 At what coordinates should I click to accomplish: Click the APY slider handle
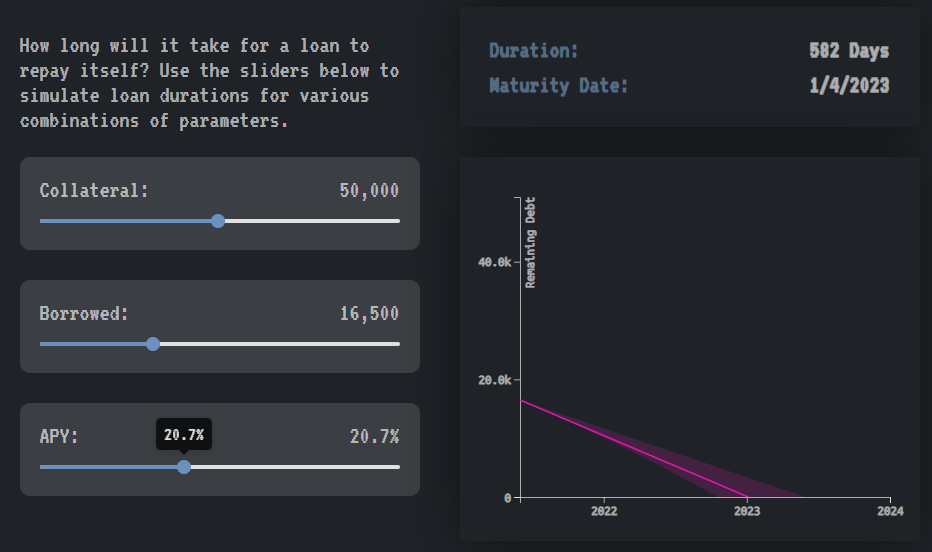coord(184,467)
